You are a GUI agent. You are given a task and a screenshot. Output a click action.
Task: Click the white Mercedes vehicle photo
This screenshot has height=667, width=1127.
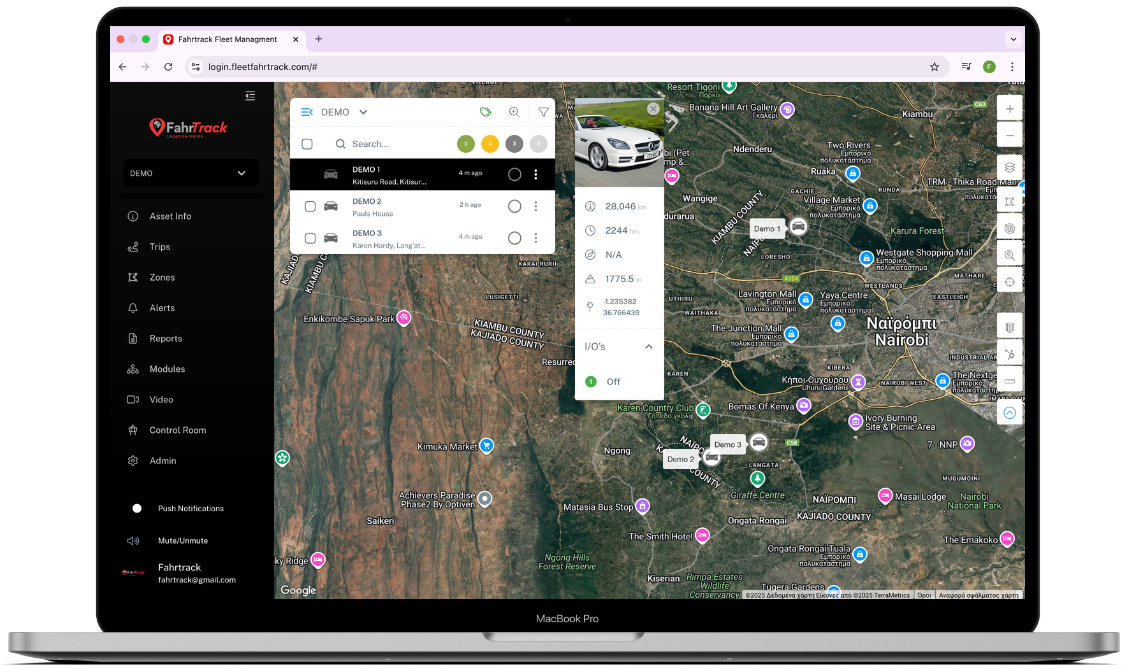(x=619, y=142)
